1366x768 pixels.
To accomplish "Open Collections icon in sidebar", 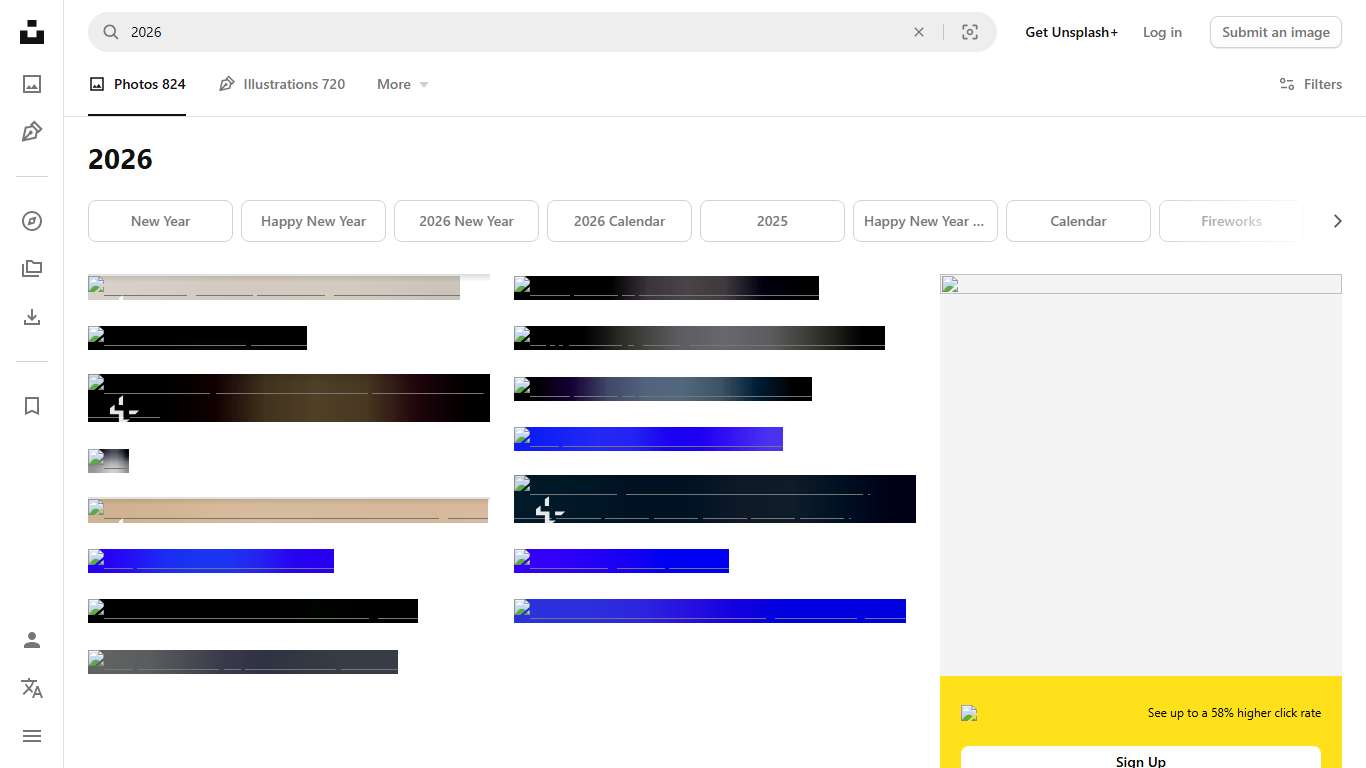I will 32,269.
